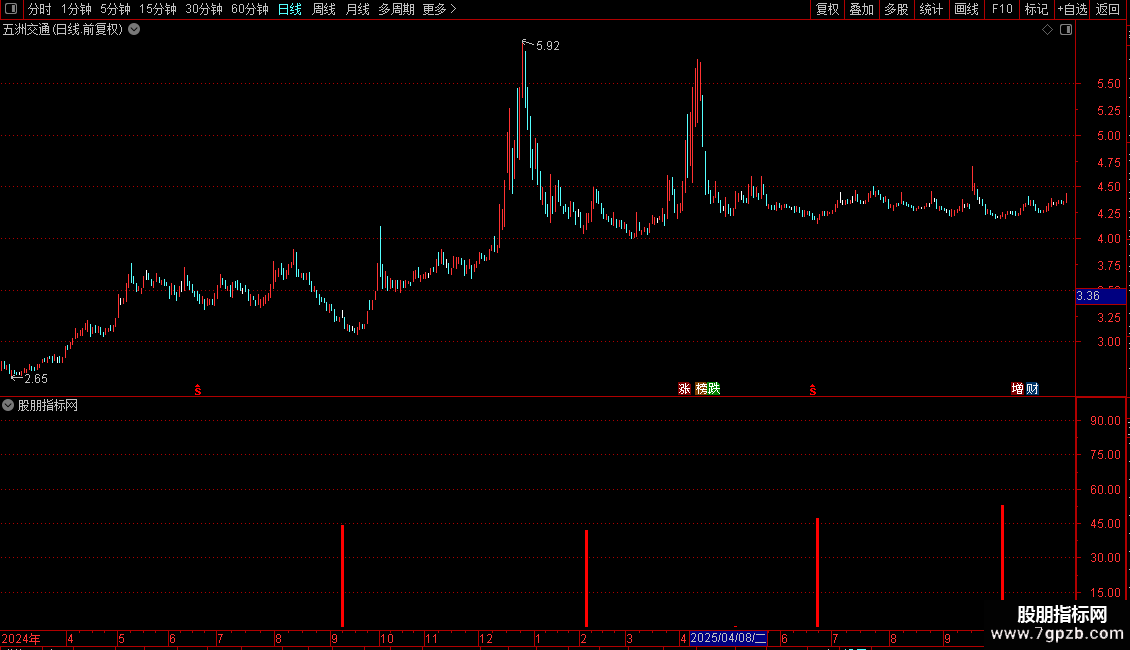Toggle the side panel icon near price axis
1130x650 pixels.
click(1066, 30)
